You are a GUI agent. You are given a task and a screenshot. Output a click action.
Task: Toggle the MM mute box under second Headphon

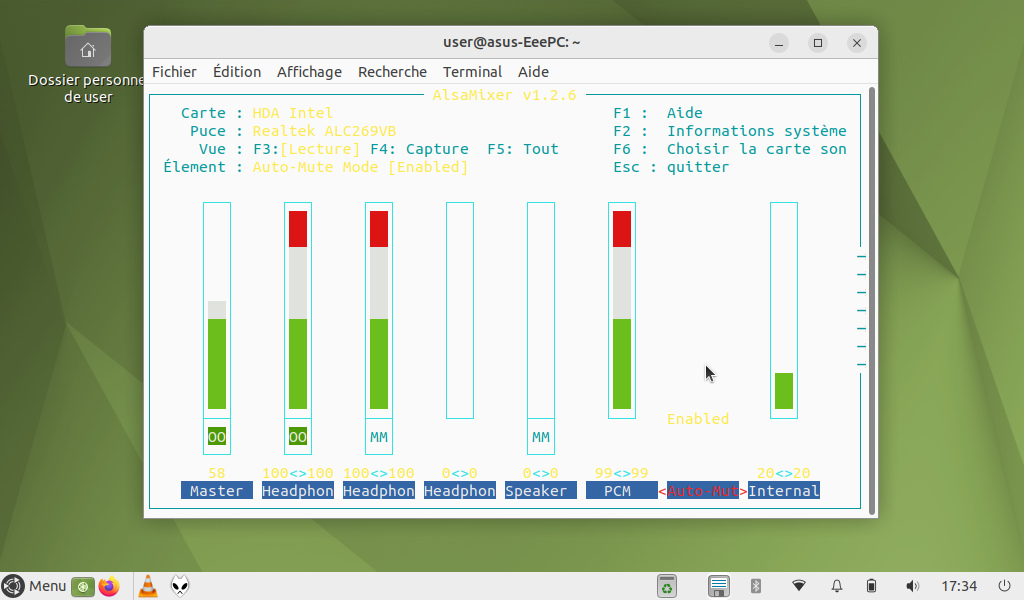point(379,437)
